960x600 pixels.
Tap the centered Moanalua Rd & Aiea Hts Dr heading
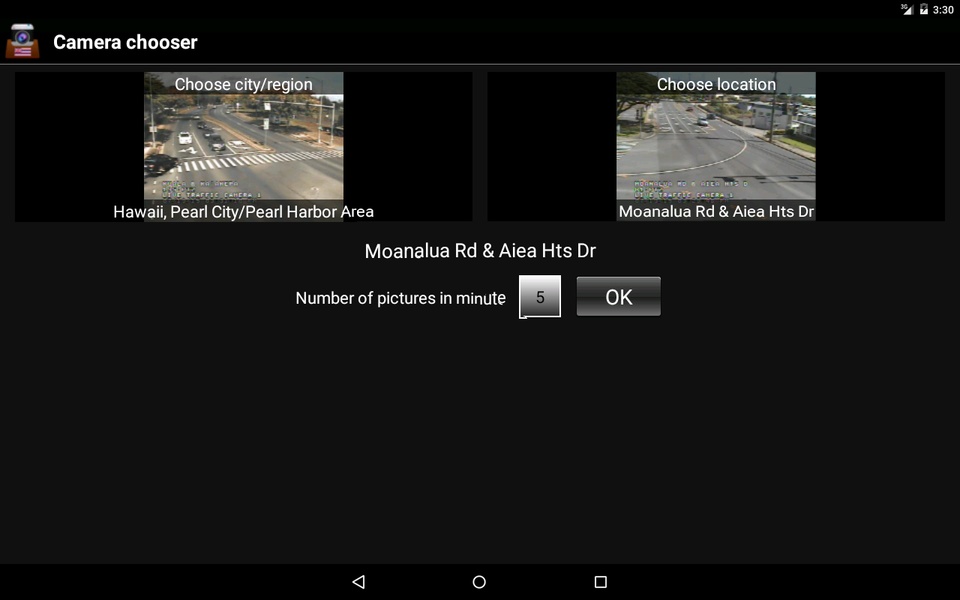pyautogui.click(x=480, y=251)
